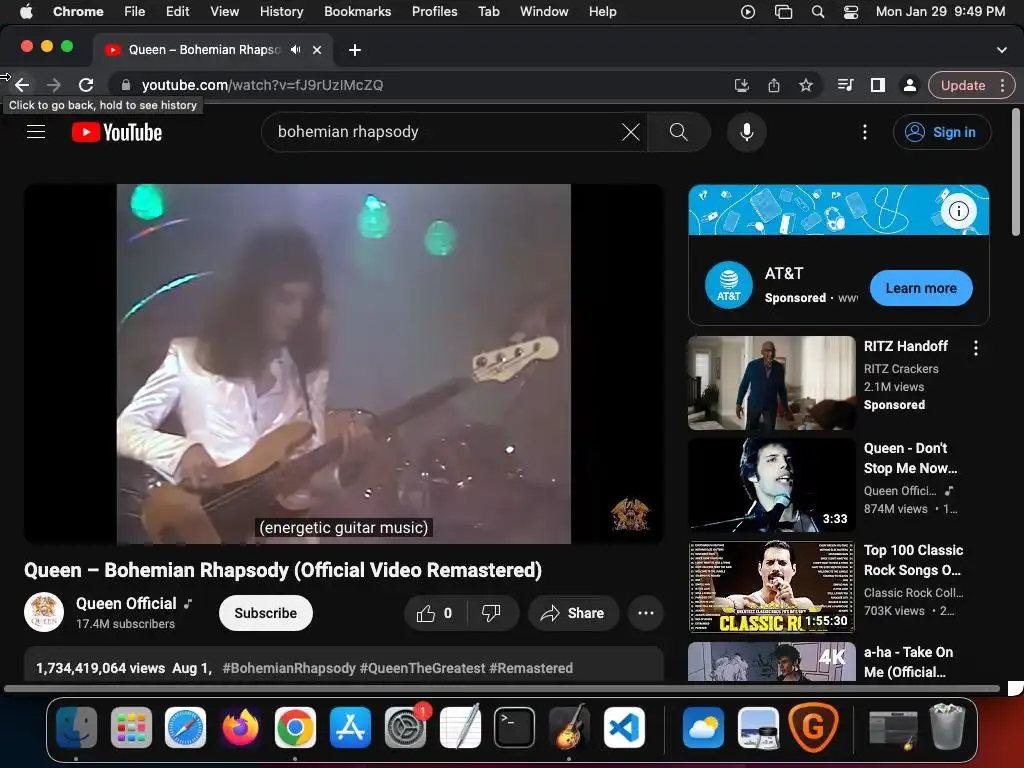Open the History menu
1024x768 pixels.
281,11
